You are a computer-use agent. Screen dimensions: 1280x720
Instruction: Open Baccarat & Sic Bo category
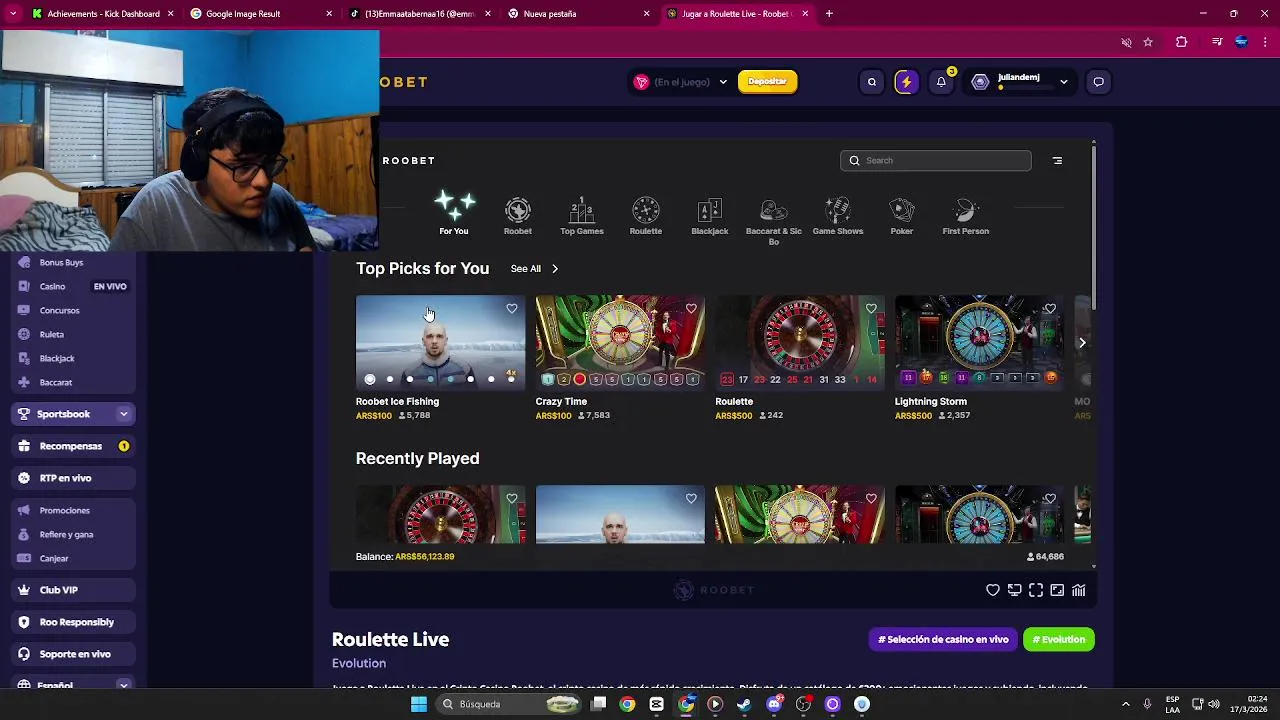tap(774, 221)
